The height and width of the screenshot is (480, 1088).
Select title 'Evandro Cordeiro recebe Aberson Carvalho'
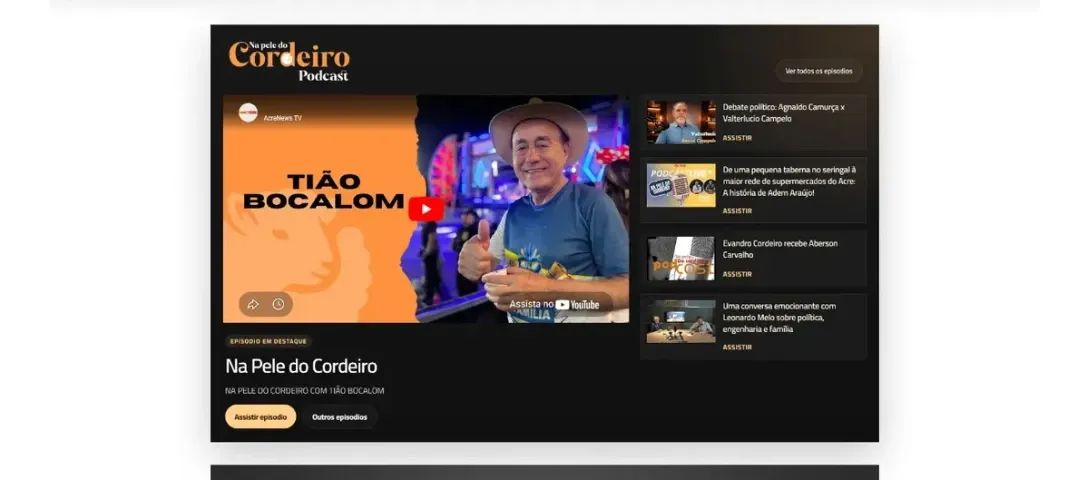780,249
